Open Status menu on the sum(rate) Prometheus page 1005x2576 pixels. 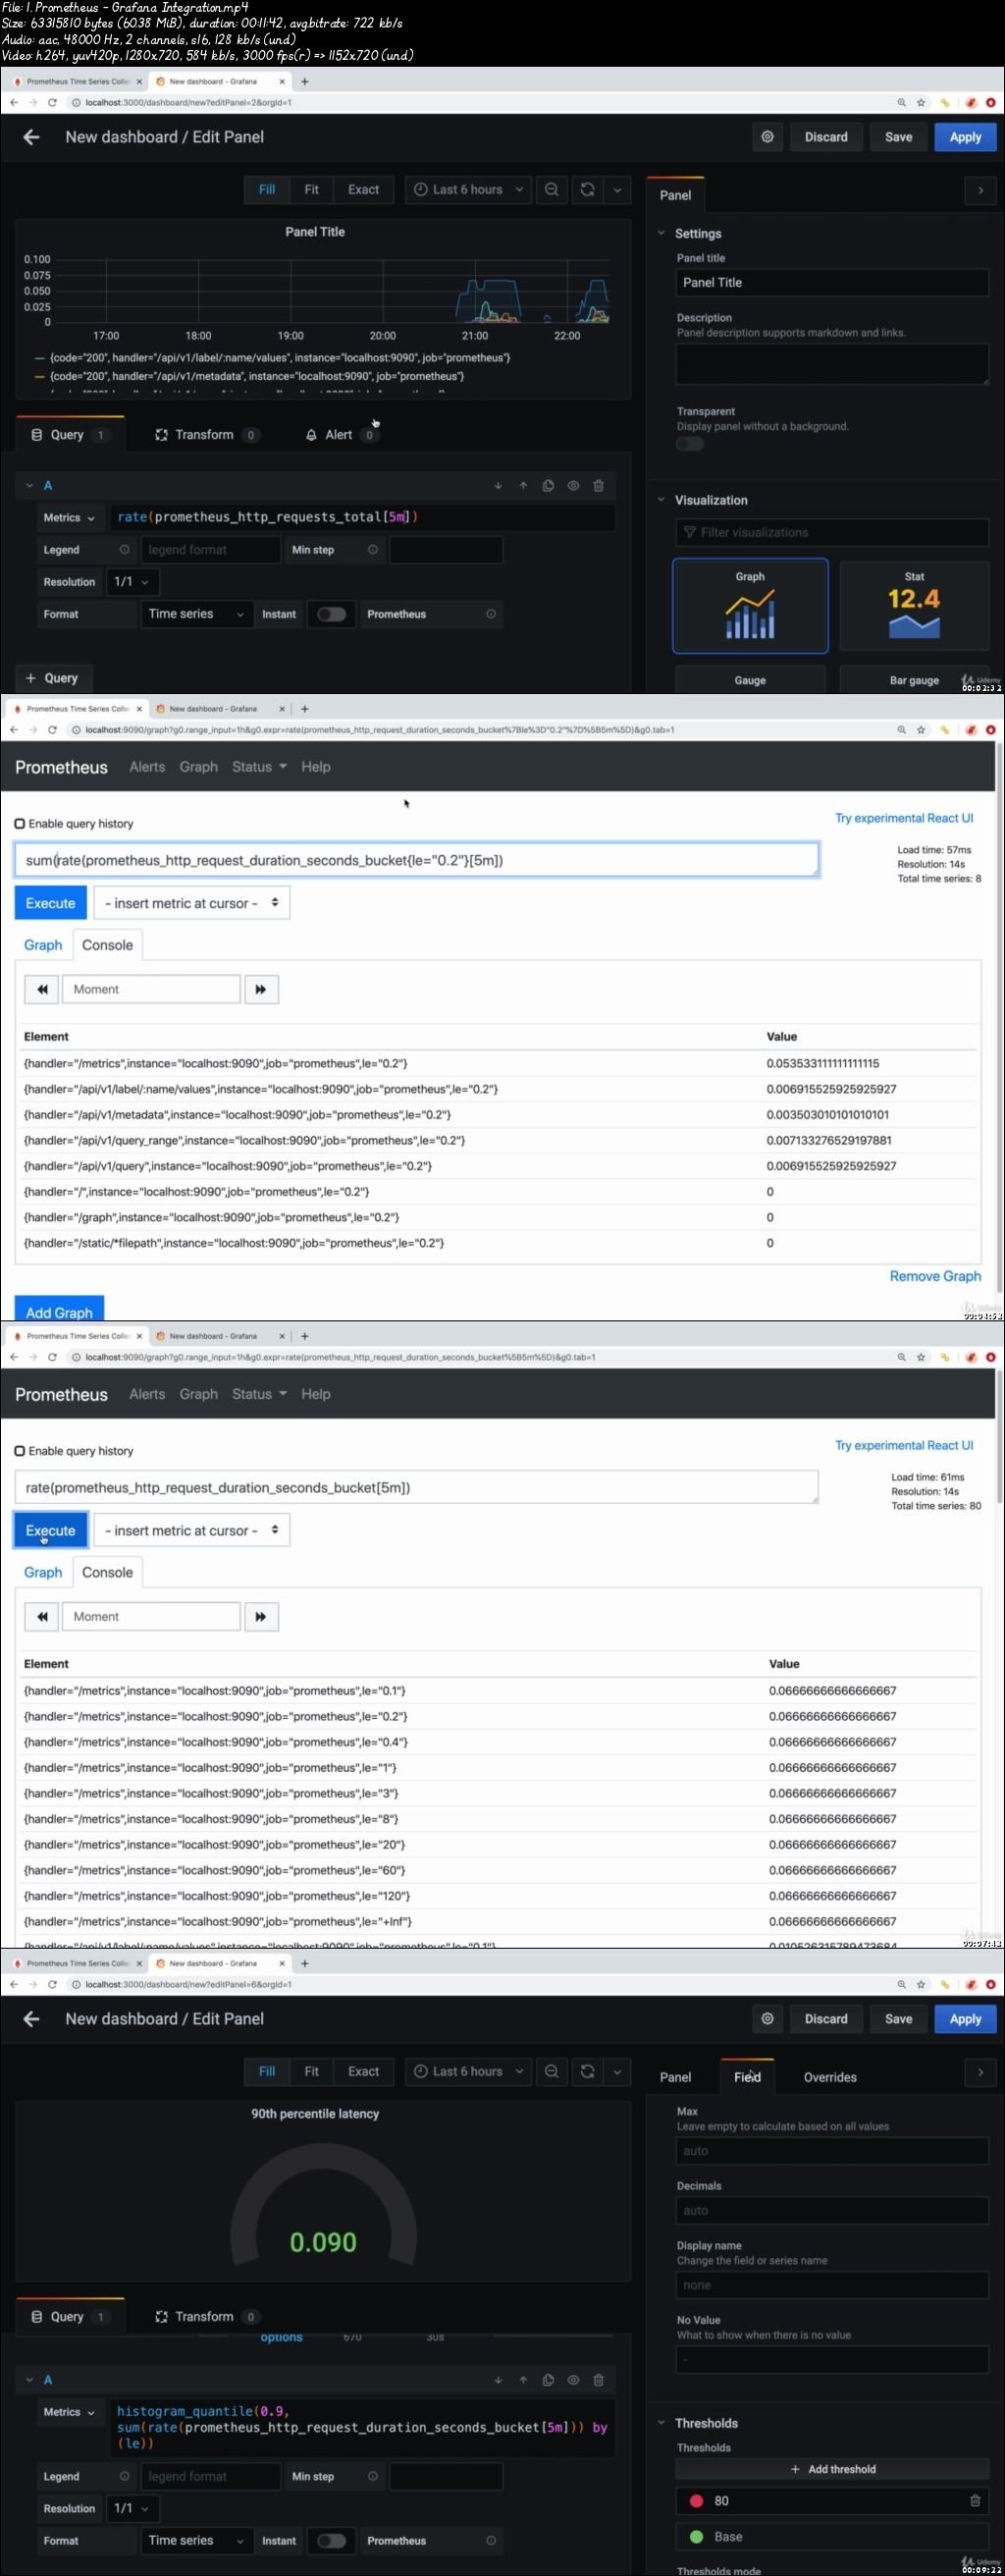pyautogui.click(x=259, y=767)
